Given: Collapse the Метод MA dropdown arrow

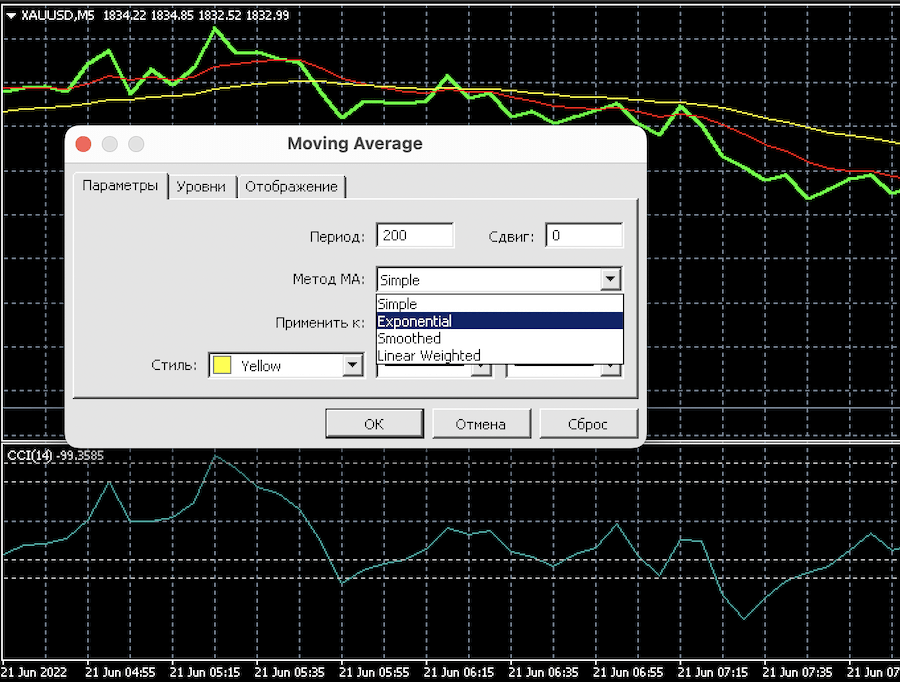Looking at the screenshot, I should pos(609,280).
